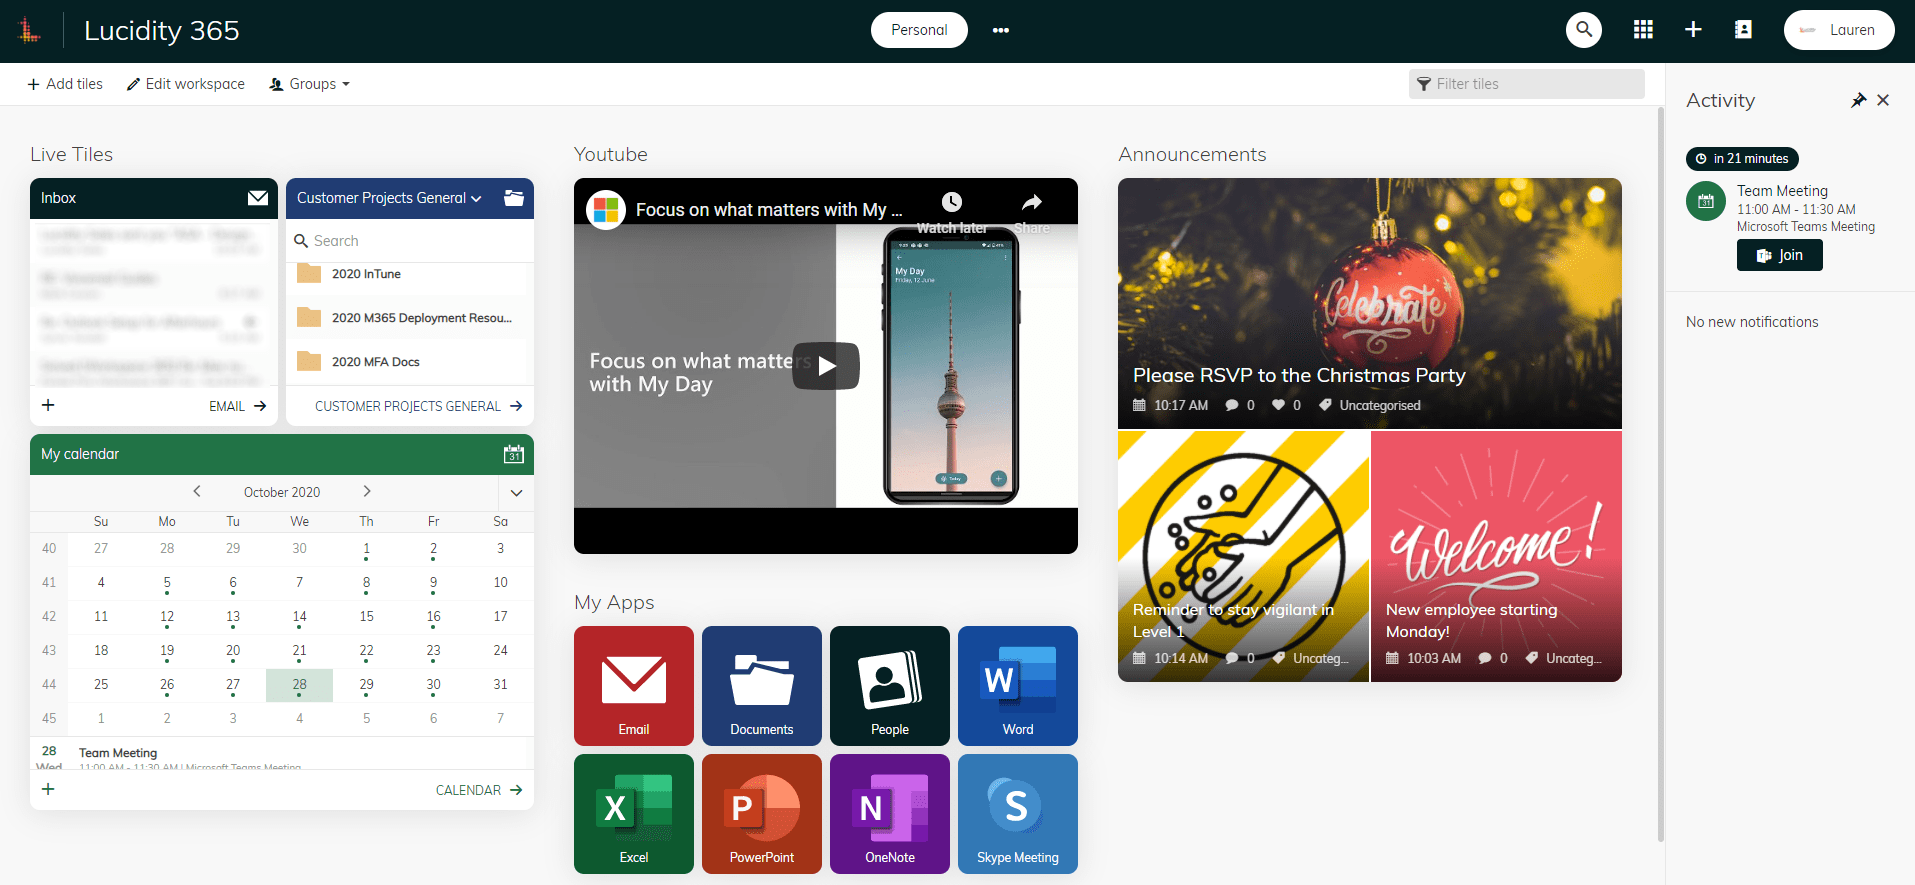Launch the Excel app tile
The height and width of the screenshot is (885, 1915).
pos(633,813)
